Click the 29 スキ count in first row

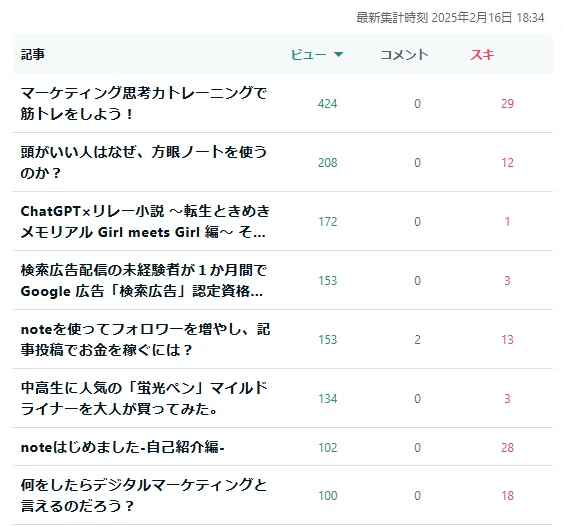[x=507, y=104]
